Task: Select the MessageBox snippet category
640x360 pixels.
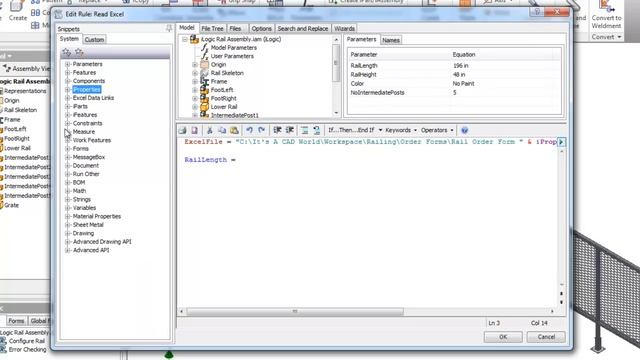Action: [x=89, y=157]
